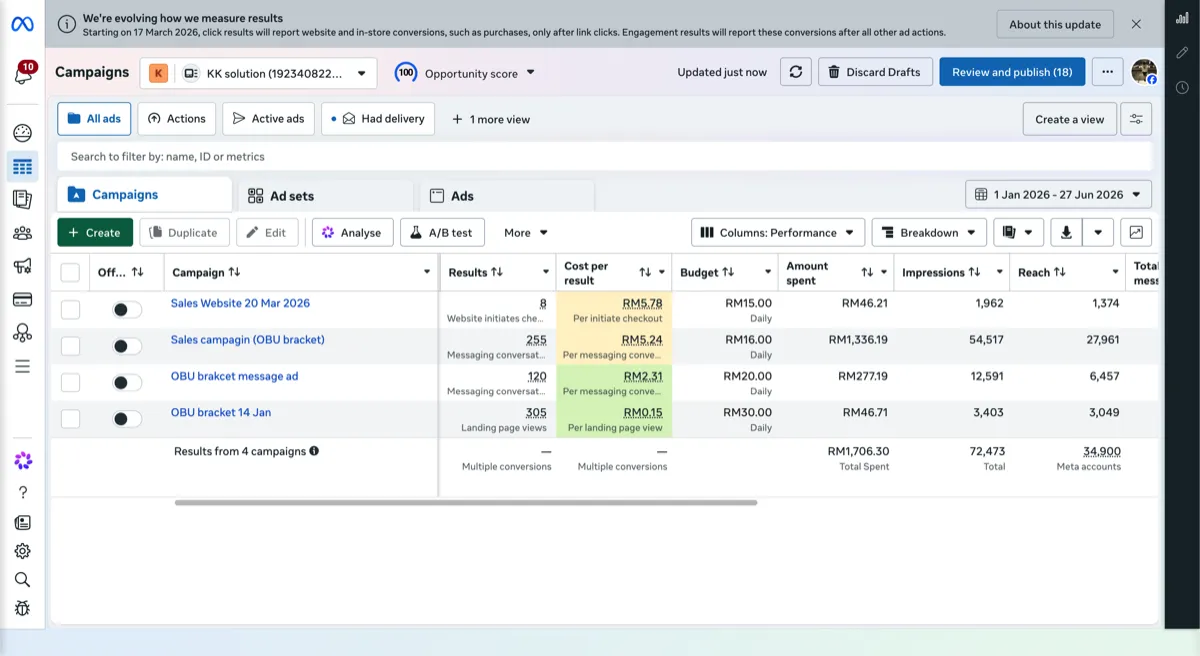Select the Campaigns table icon in sidebar

tap(22, 166)
